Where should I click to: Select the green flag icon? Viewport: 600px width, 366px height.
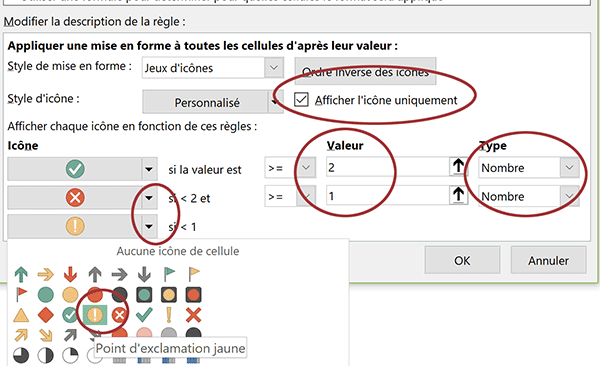click(169, 274)
